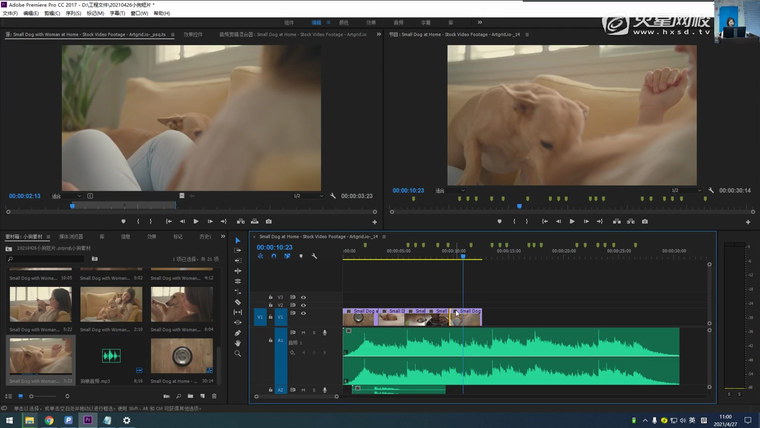Screen dimensions: 760x428
Task: Select the Pen tool in toolbar
Action: click(238, 333)
